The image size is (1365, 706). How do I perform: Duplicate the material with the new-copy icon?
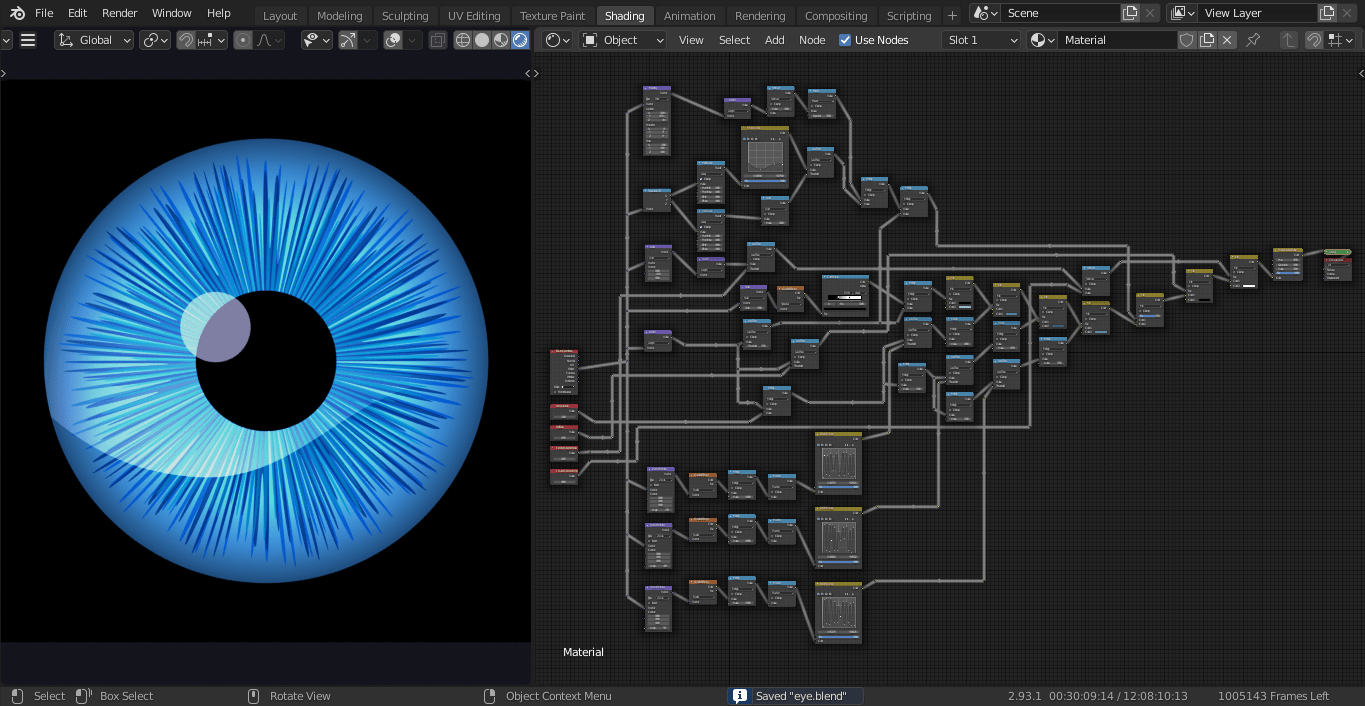(x=1207, y=40)
